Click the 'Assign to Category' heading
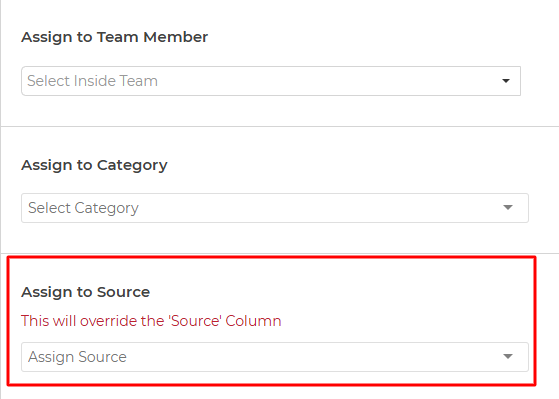This screenshot has width=559, height=399. click(94, 165)
